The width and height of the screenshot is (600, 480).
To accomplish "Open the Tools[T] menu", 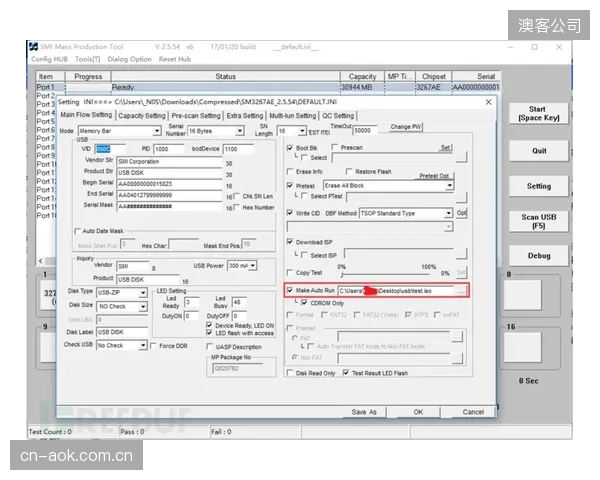I will point(88,59).
